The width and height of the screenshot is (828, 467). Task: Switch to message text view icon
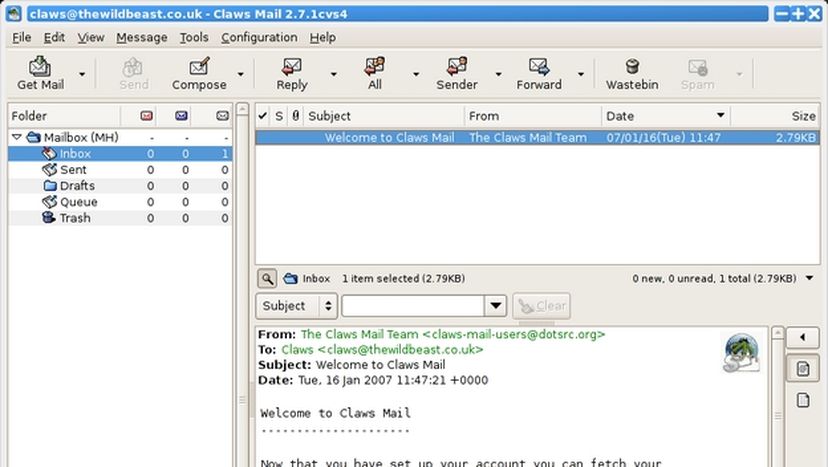[x=801, y=369]
